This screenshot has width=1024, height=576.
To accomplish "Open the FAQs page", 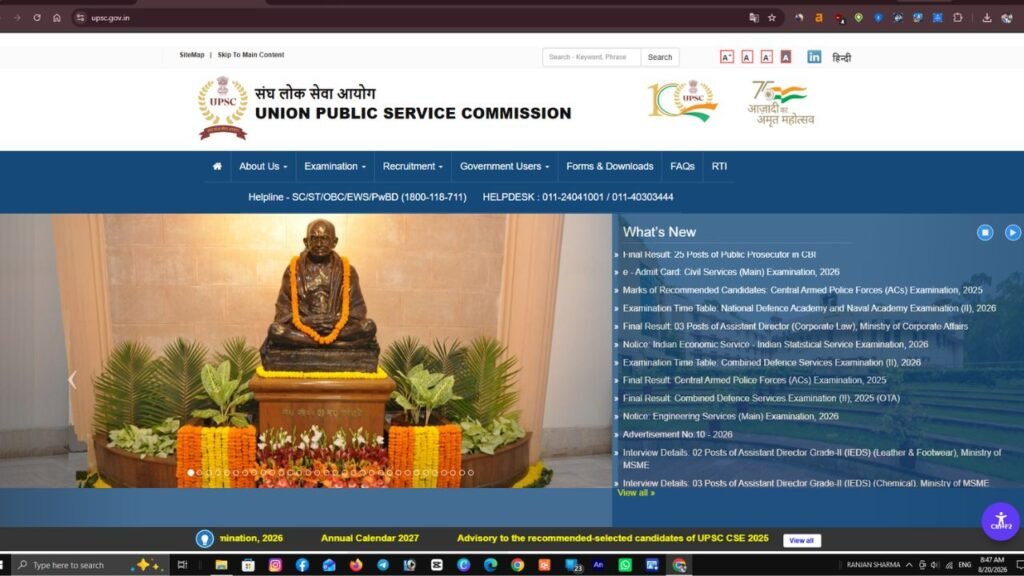I will coord(682,167).
